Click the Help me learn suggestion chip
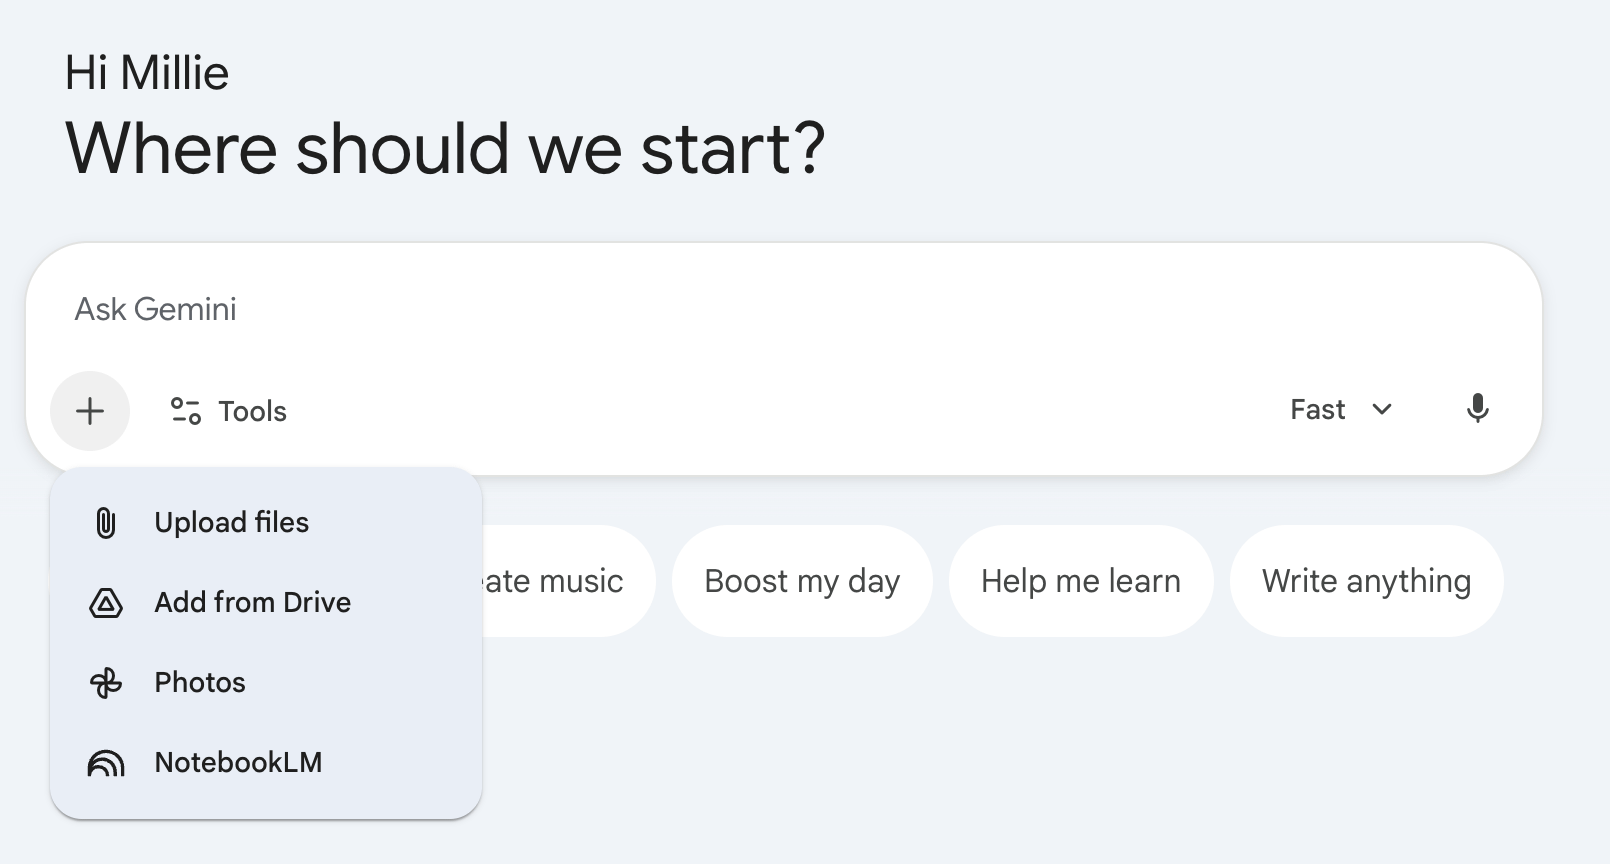The height and width of the screenshot is (864, 1610). click(x=1080, y=581)
